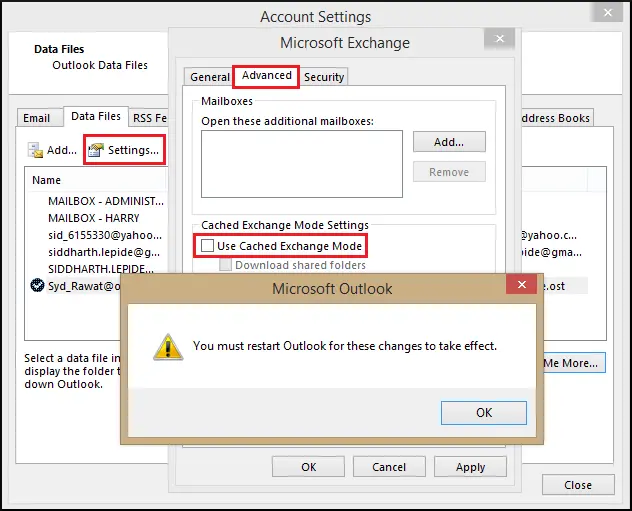Click the warning triangle icon in Outlook message
Viewport: 632px width, 511px height.
coord(166,346)
